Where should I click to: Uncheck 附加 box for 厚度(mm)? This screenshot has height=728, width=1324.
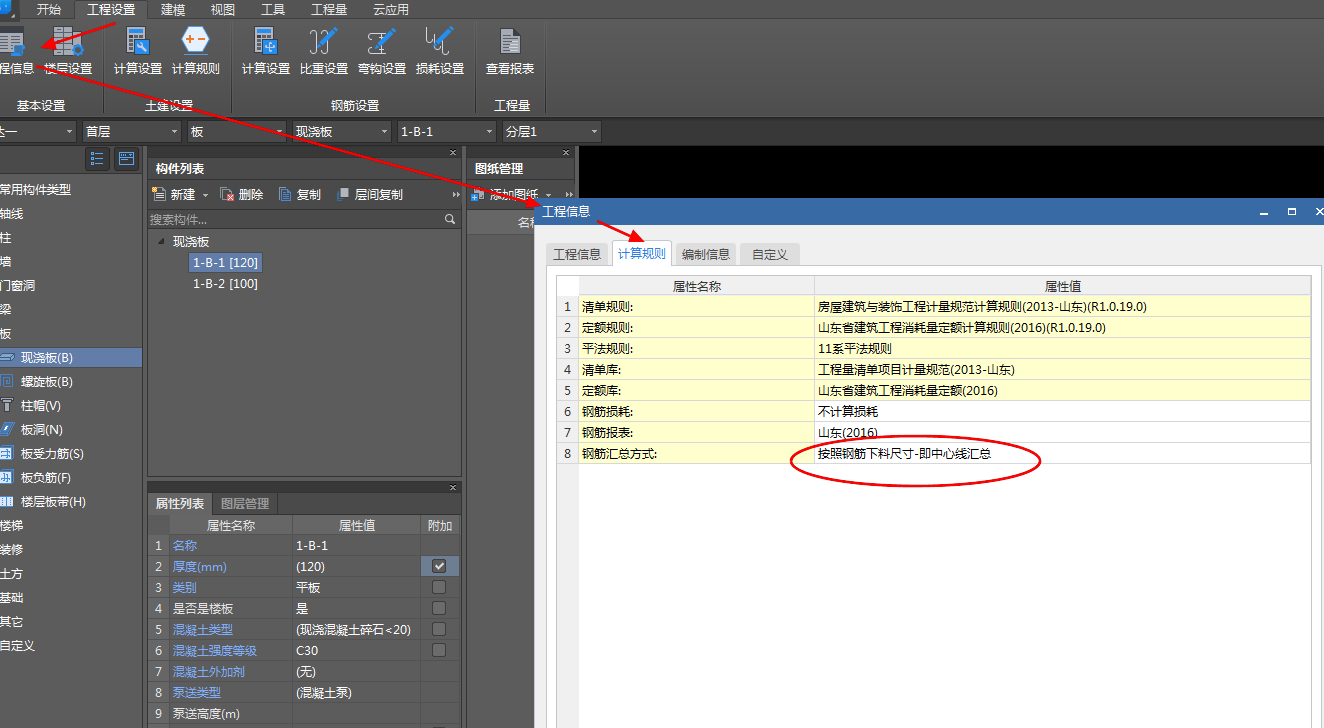pos(439,566)
